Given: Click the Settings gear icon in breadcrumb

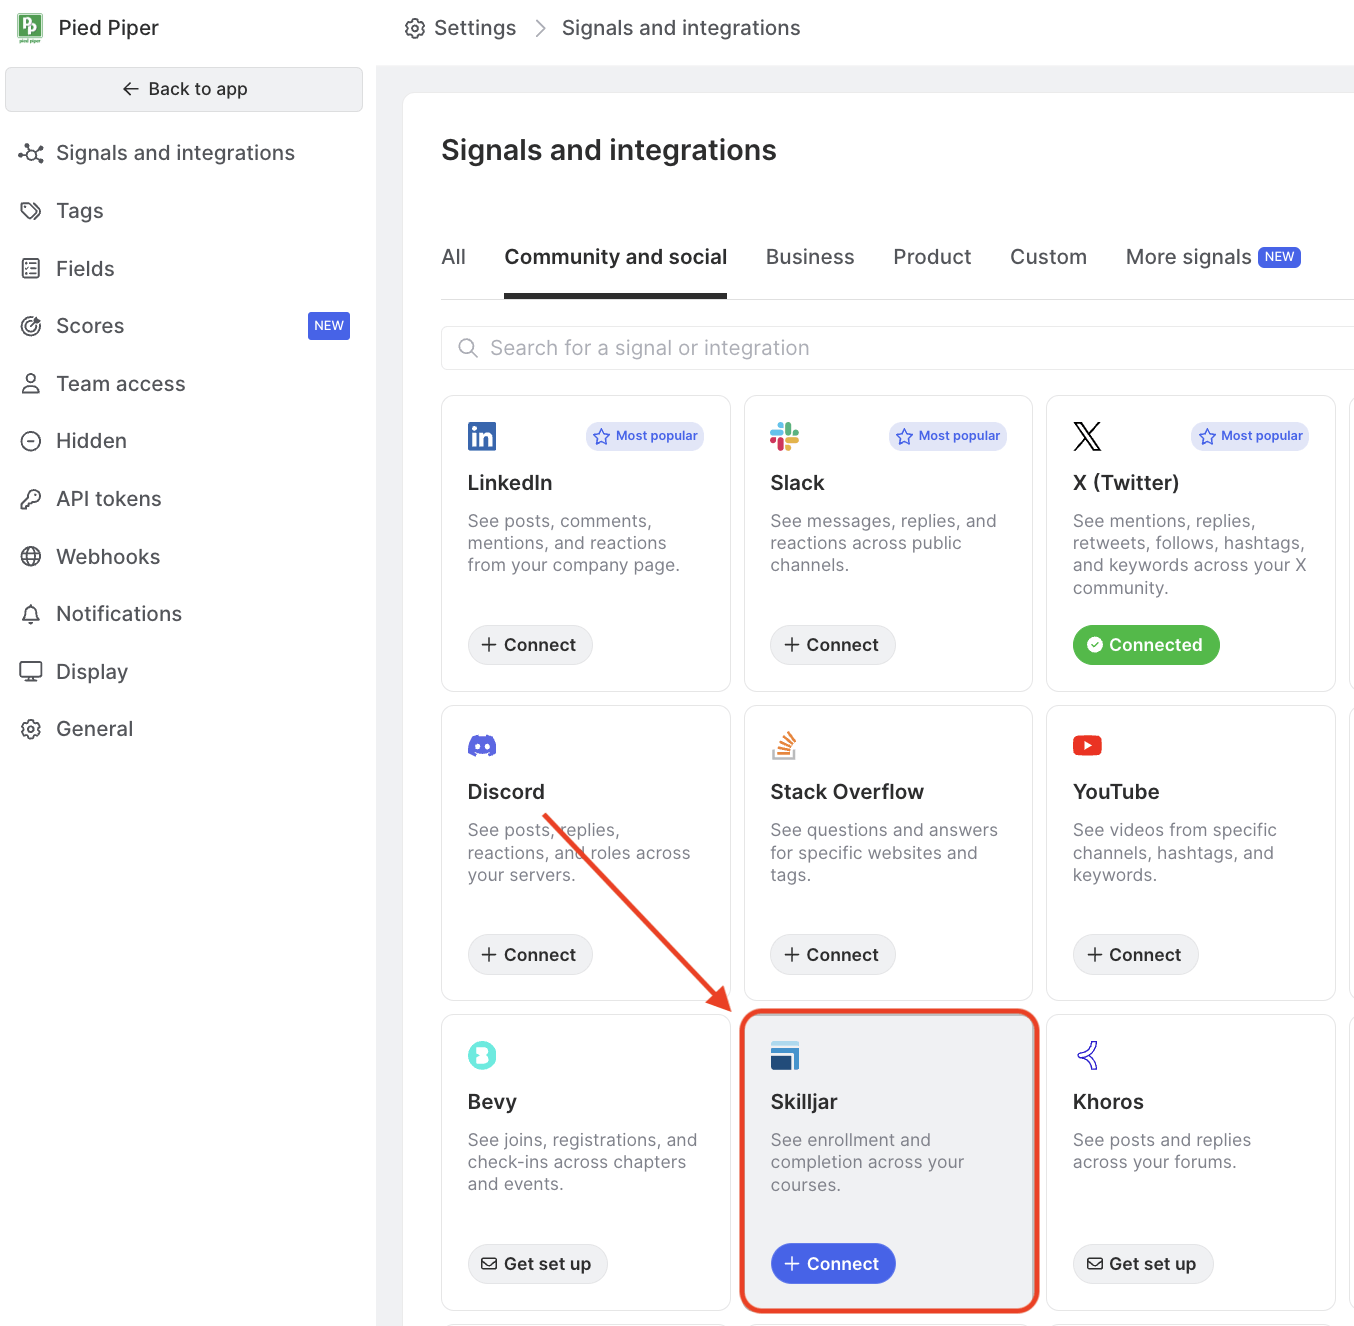Looking at the screenshot, I should (415, 28).
